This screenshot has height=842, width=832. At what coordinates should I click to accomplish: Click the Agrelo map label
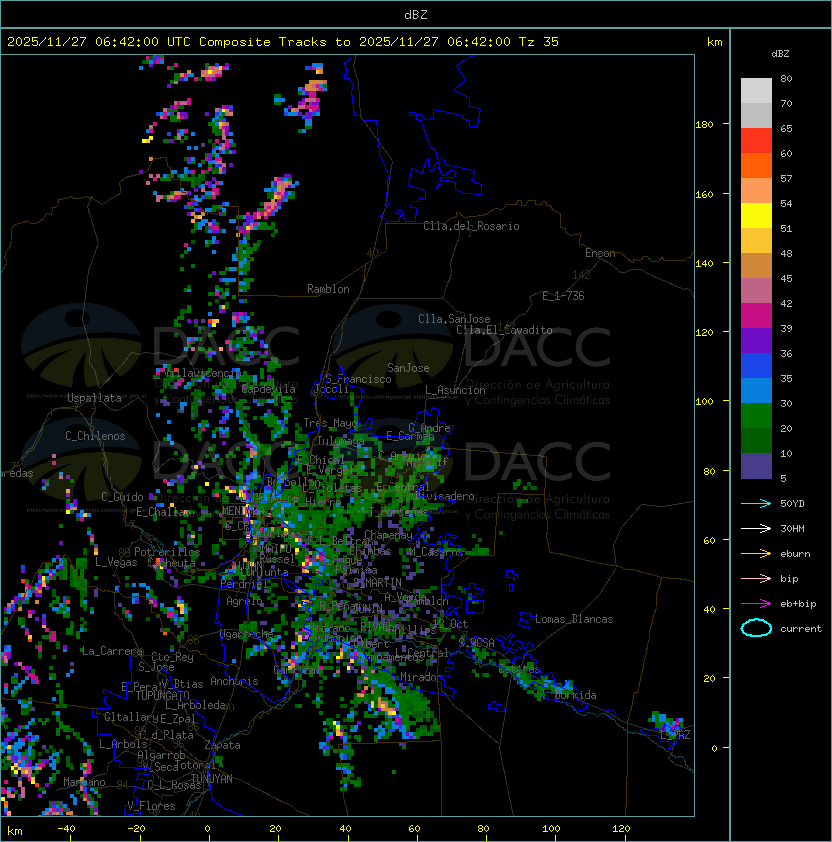pyautogui.click(x=244, y=601)
